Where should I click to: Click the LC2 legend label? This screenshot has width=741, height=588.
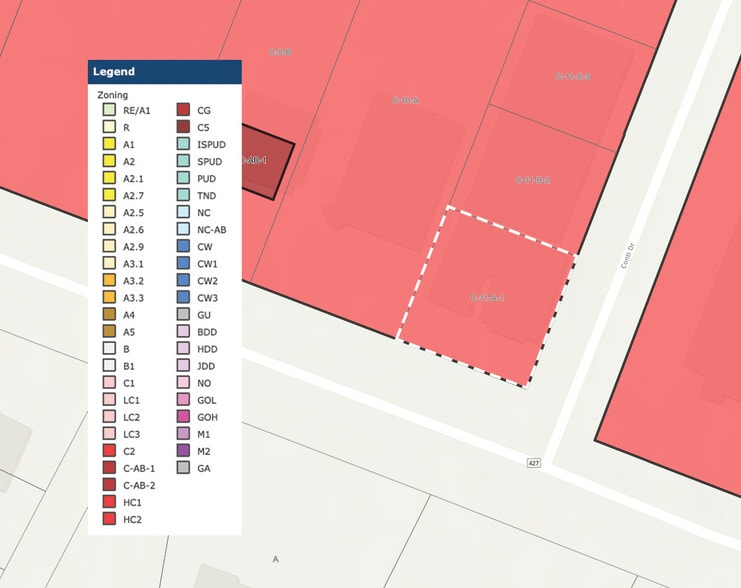point(131,417)
